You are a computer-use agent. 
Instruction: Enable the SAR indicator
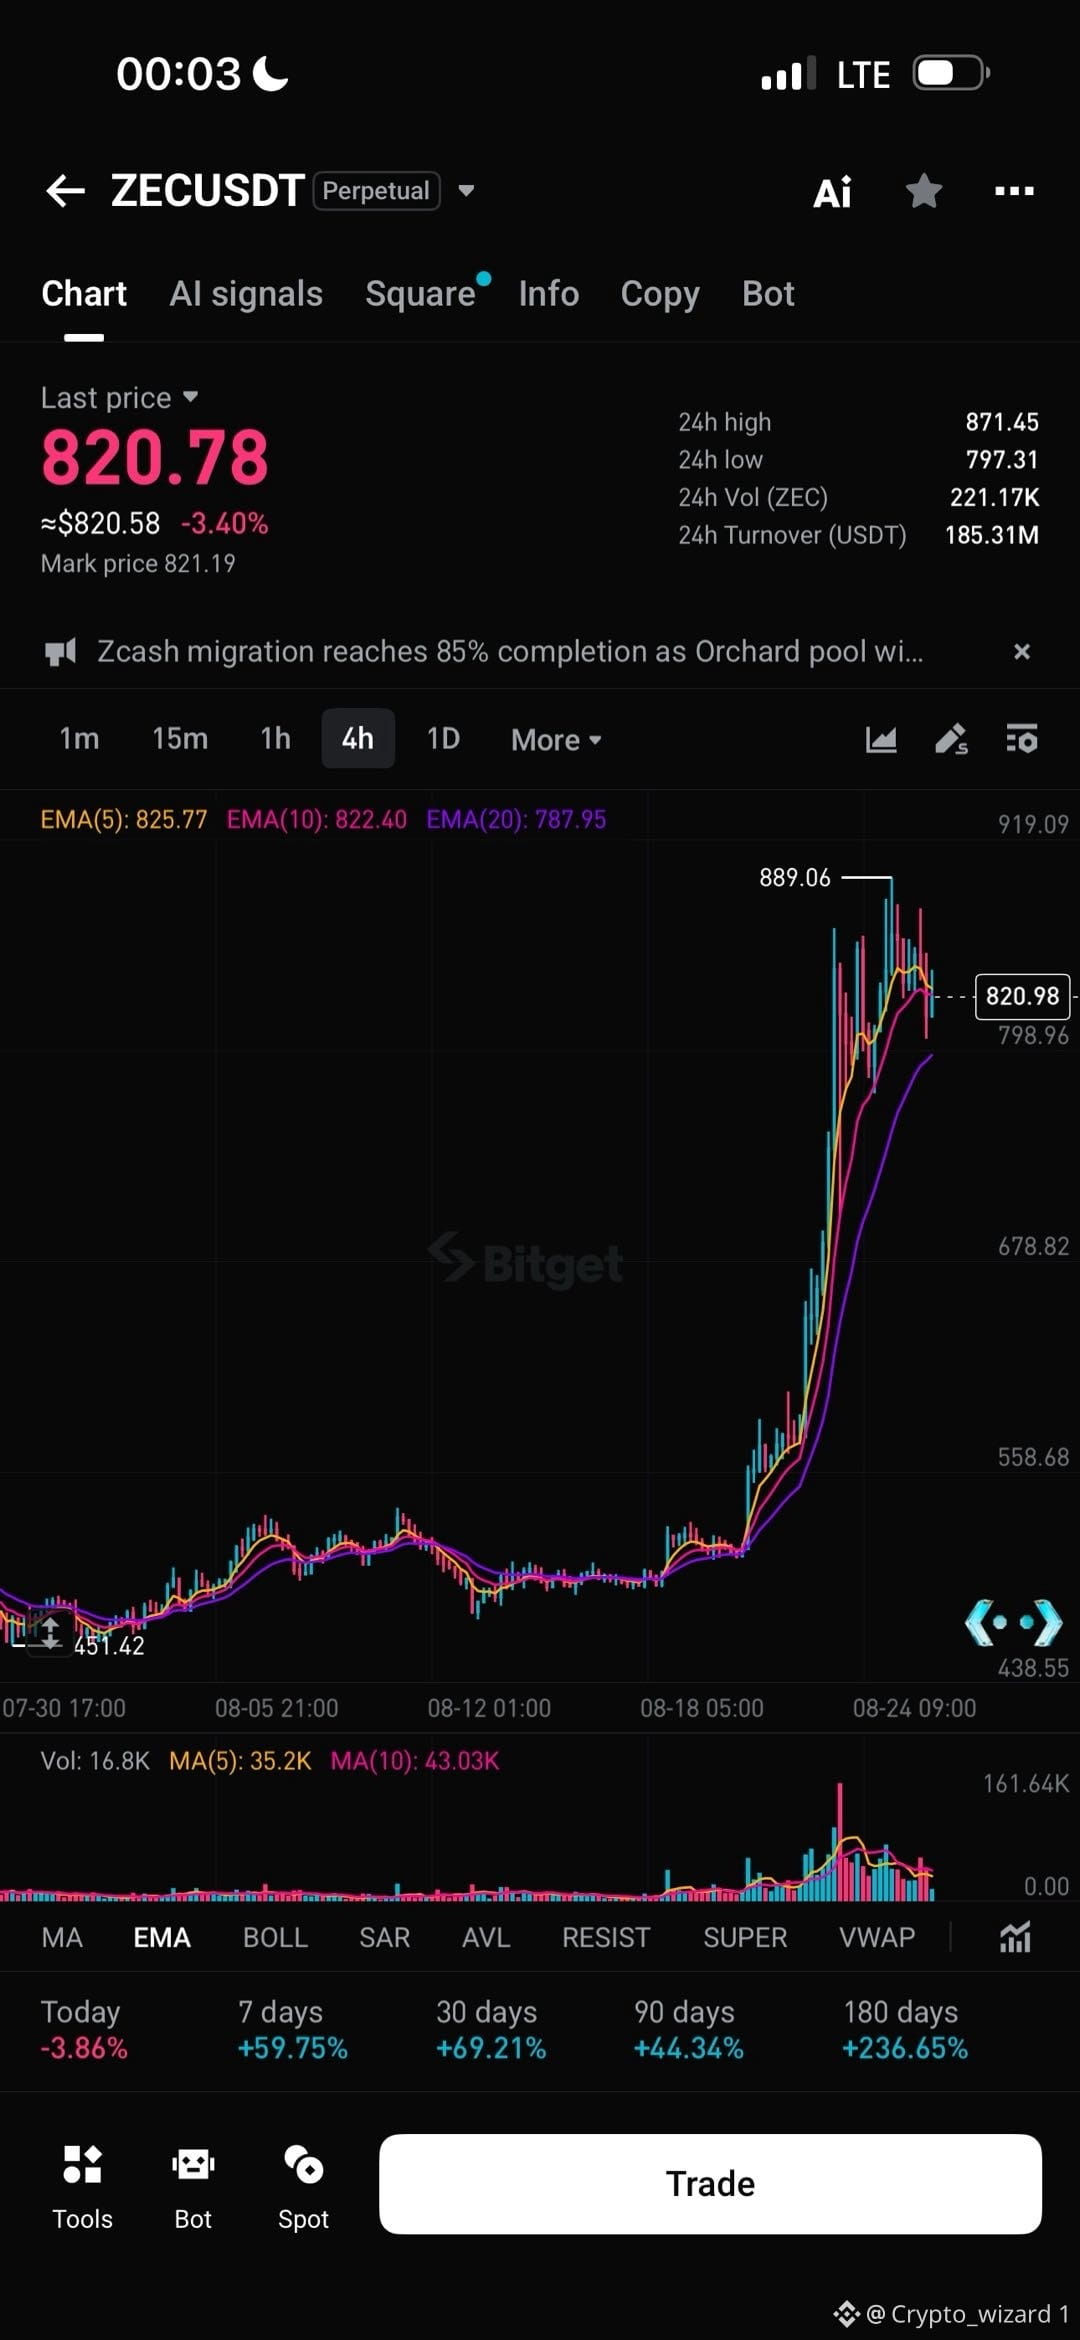(385, 1938)
